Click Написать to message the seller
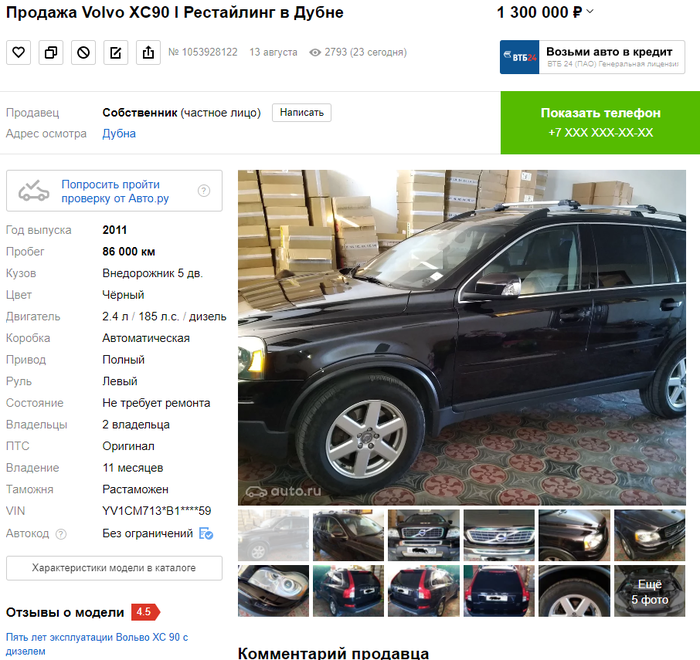This screenshot has height=660, width=700. (302, 113)
